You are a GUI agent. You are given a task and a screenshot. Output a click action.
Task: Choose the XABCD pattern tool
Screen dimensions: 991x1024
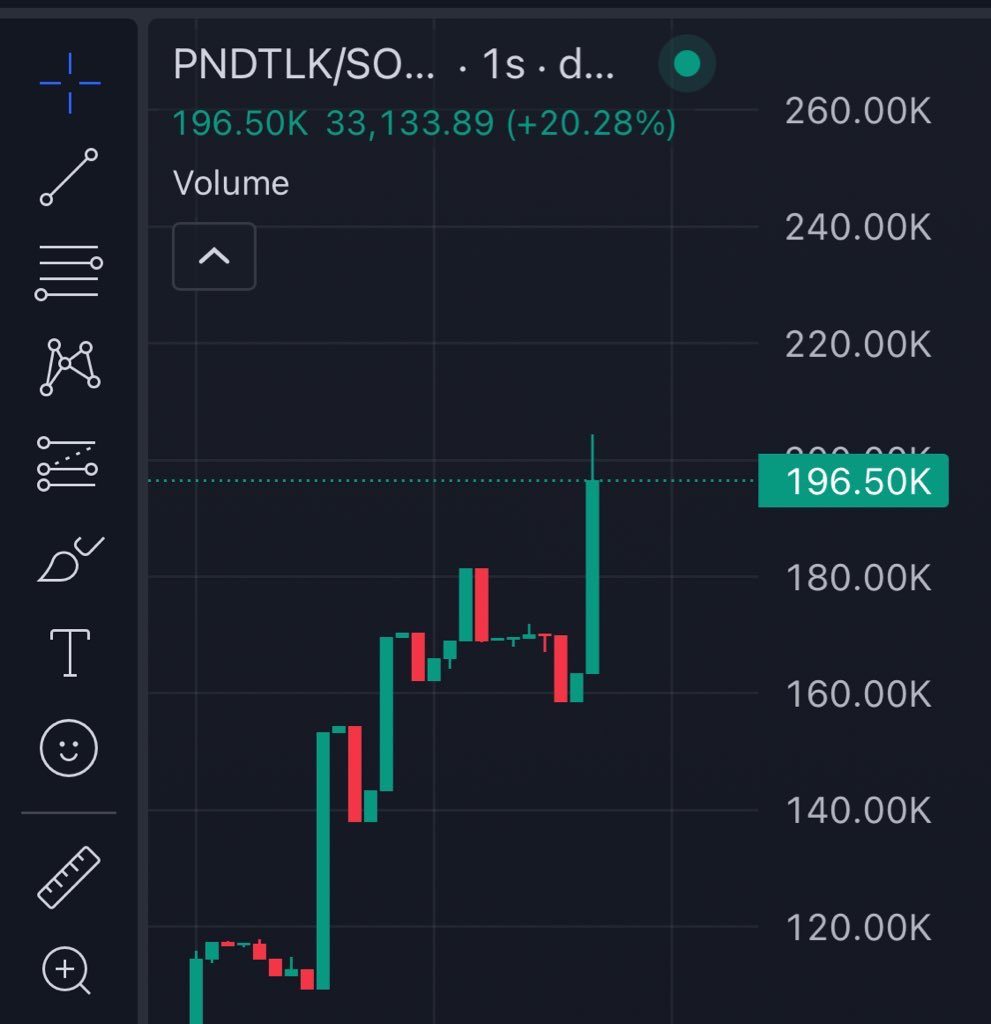tap(70, 367)
